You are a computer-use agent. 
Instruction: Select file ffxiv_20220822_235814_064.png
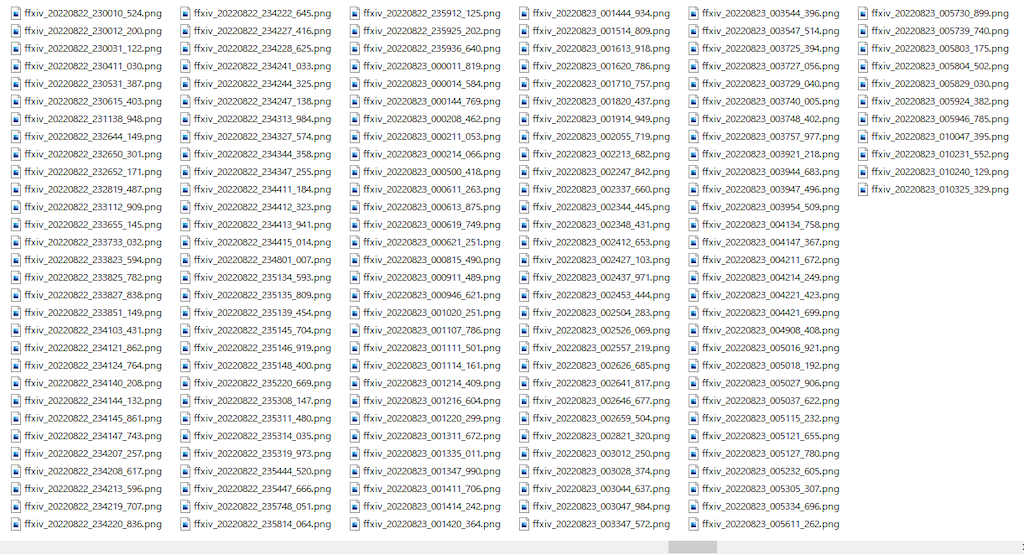(x=263, y=524)
